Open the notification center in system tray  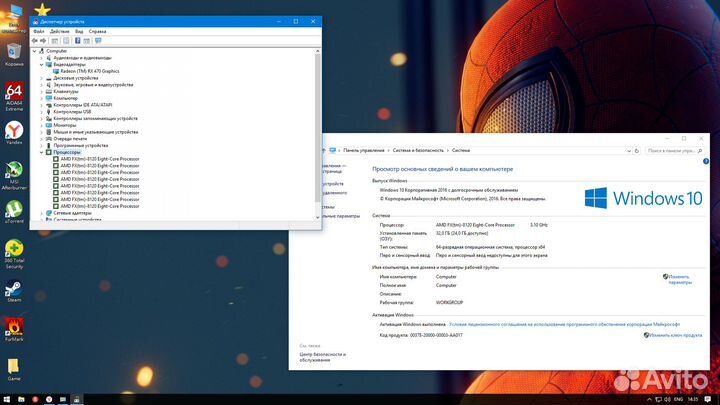(x=708, y=399)
